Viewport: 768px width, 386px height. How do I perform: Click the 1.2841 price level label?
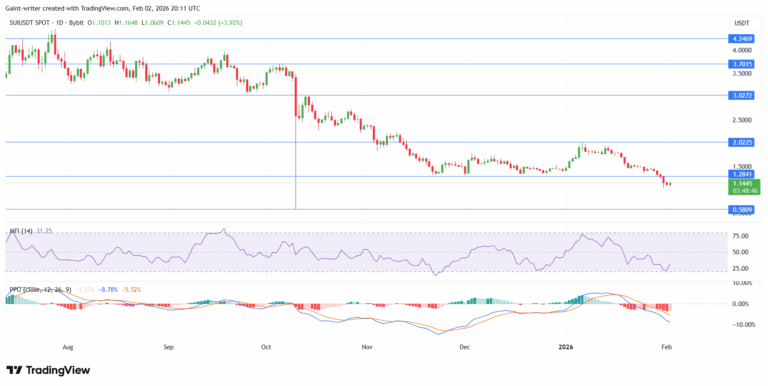point(740,174)
